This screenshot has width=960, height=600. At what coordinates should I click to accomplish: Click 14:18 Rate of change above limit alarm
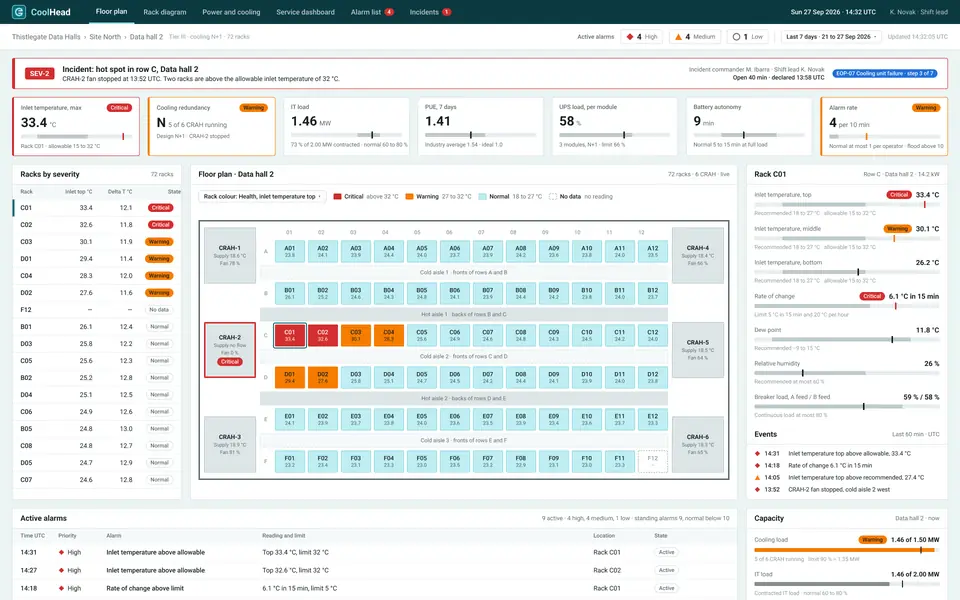point(375,588)
